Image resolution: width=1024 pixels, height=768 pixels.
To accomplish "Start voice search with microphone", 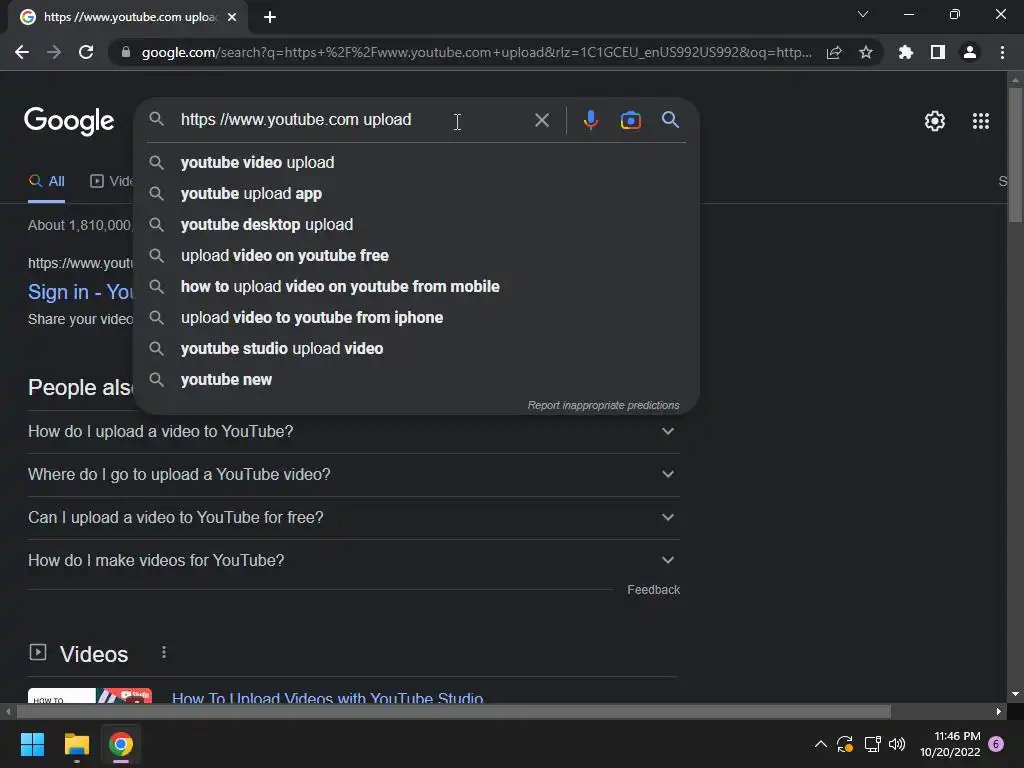I will click(590, 120).
